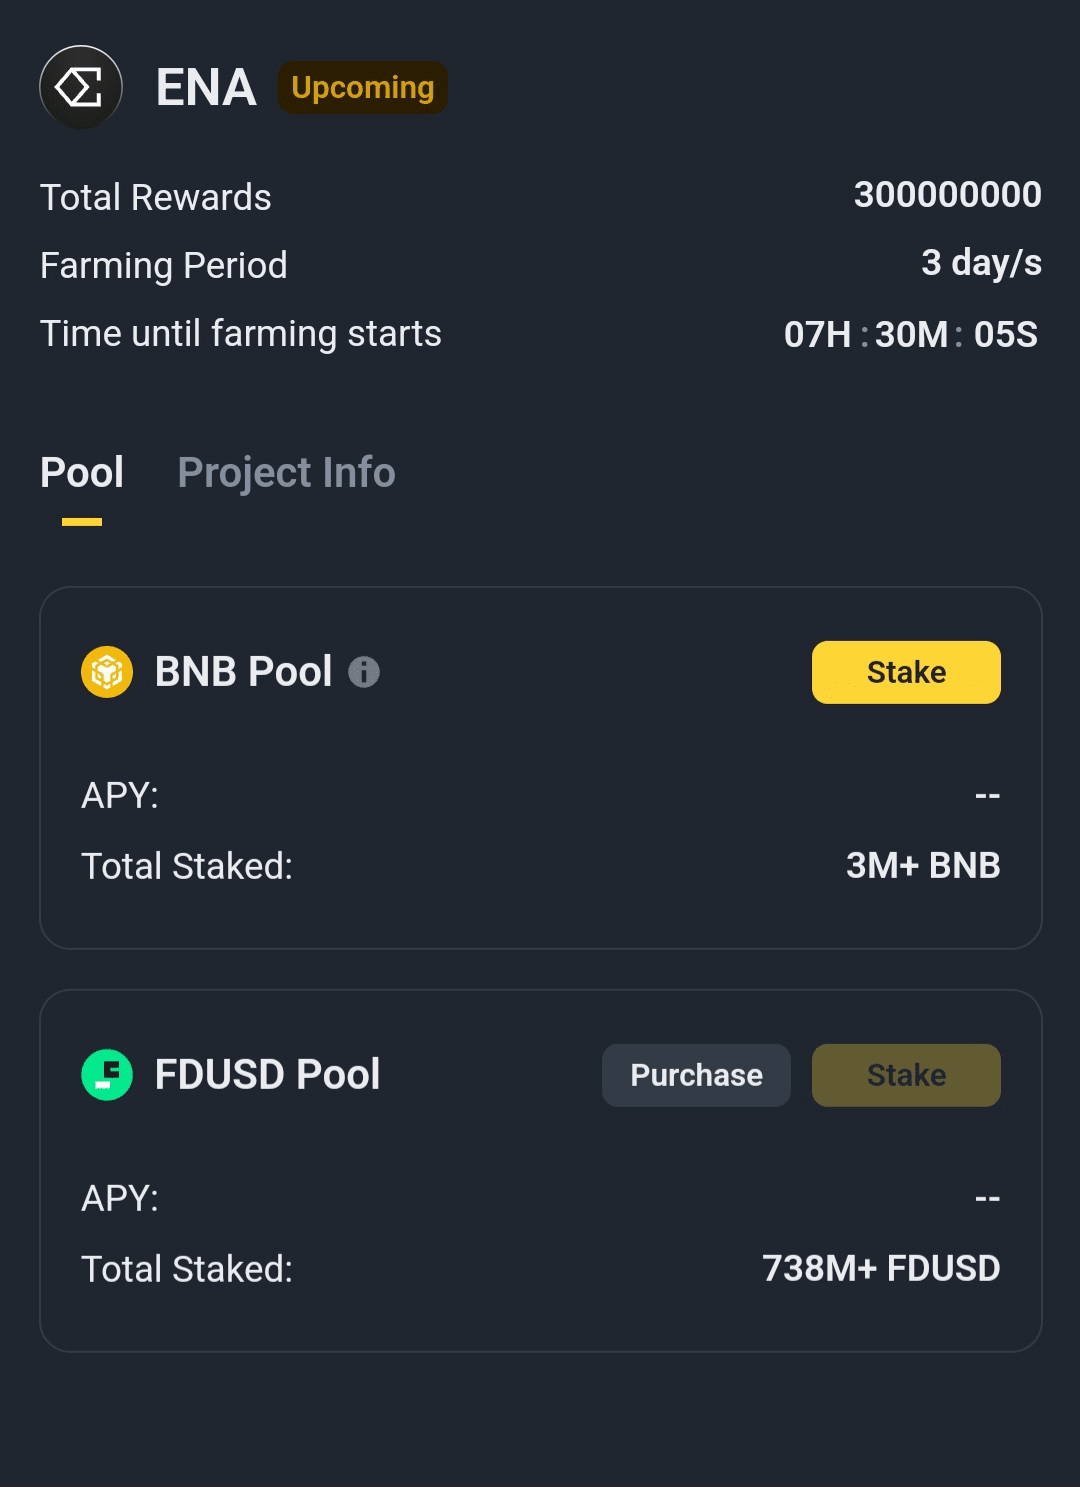Tap the 3M+ BNB total staked value
This screenshot has width=1080, height=1487.
click(x=922, y=866)
